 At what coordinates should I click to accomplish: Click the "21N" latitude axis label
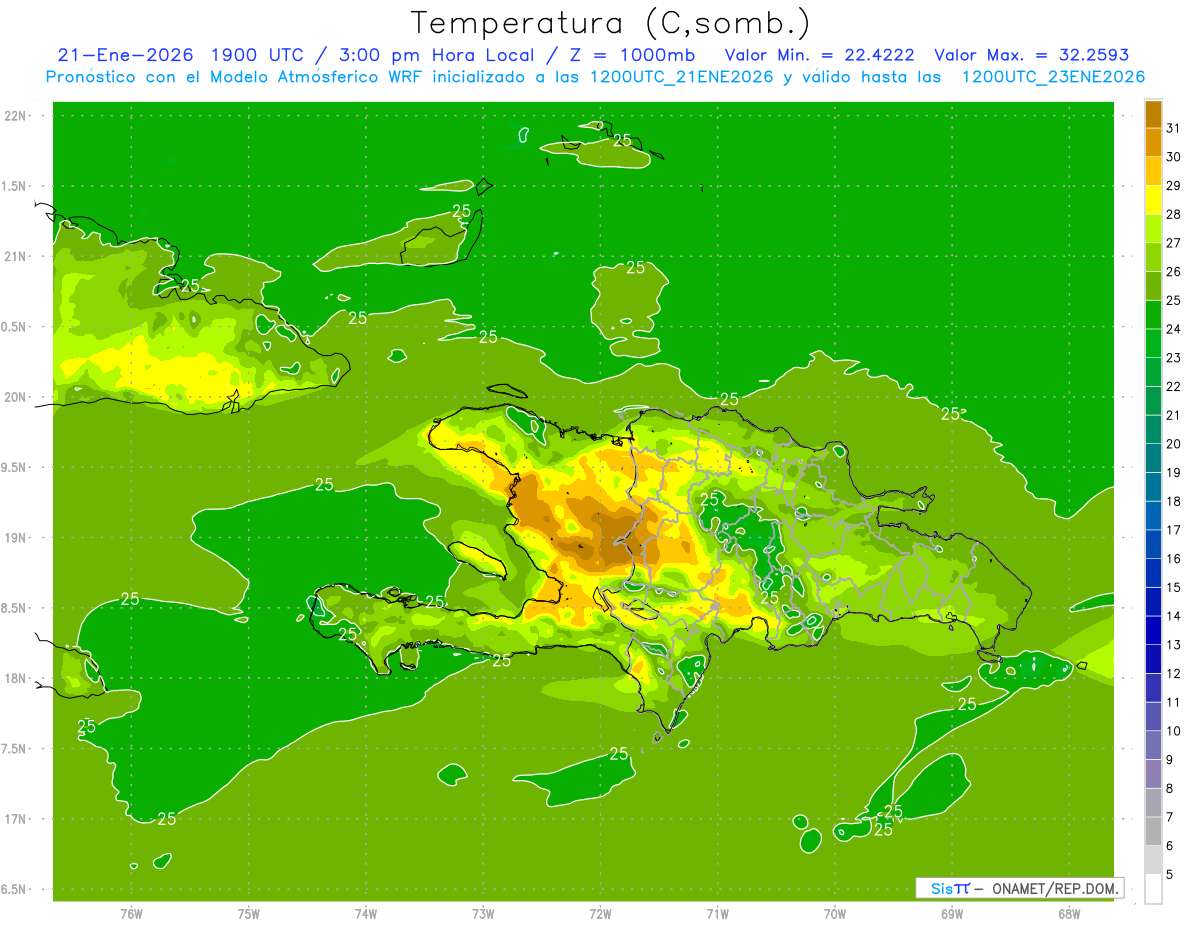(14, 256)
